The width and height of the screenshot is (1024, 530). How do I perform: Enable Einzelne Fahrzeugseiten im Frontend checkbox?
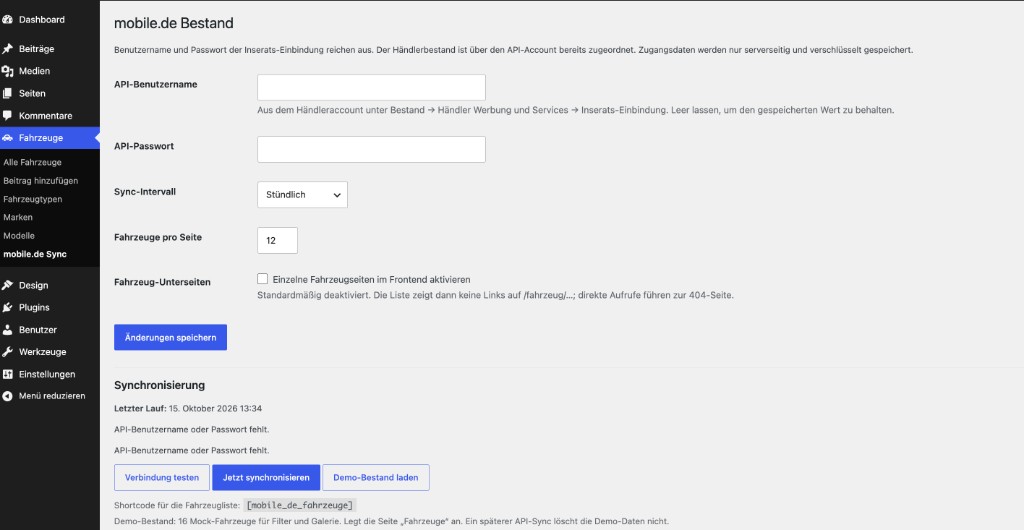pyautogui.click(x=263, y=279)
